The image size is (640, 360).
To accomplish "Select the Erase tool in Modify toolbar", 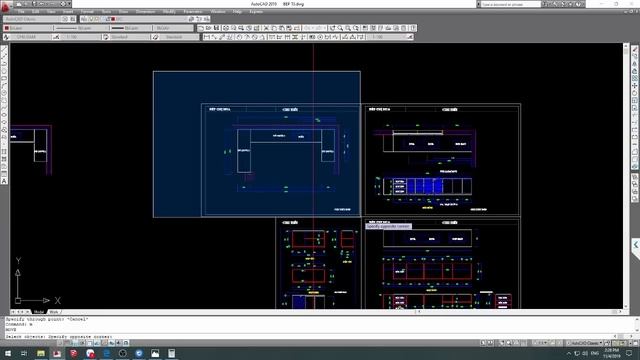I will tap(635, 49).
